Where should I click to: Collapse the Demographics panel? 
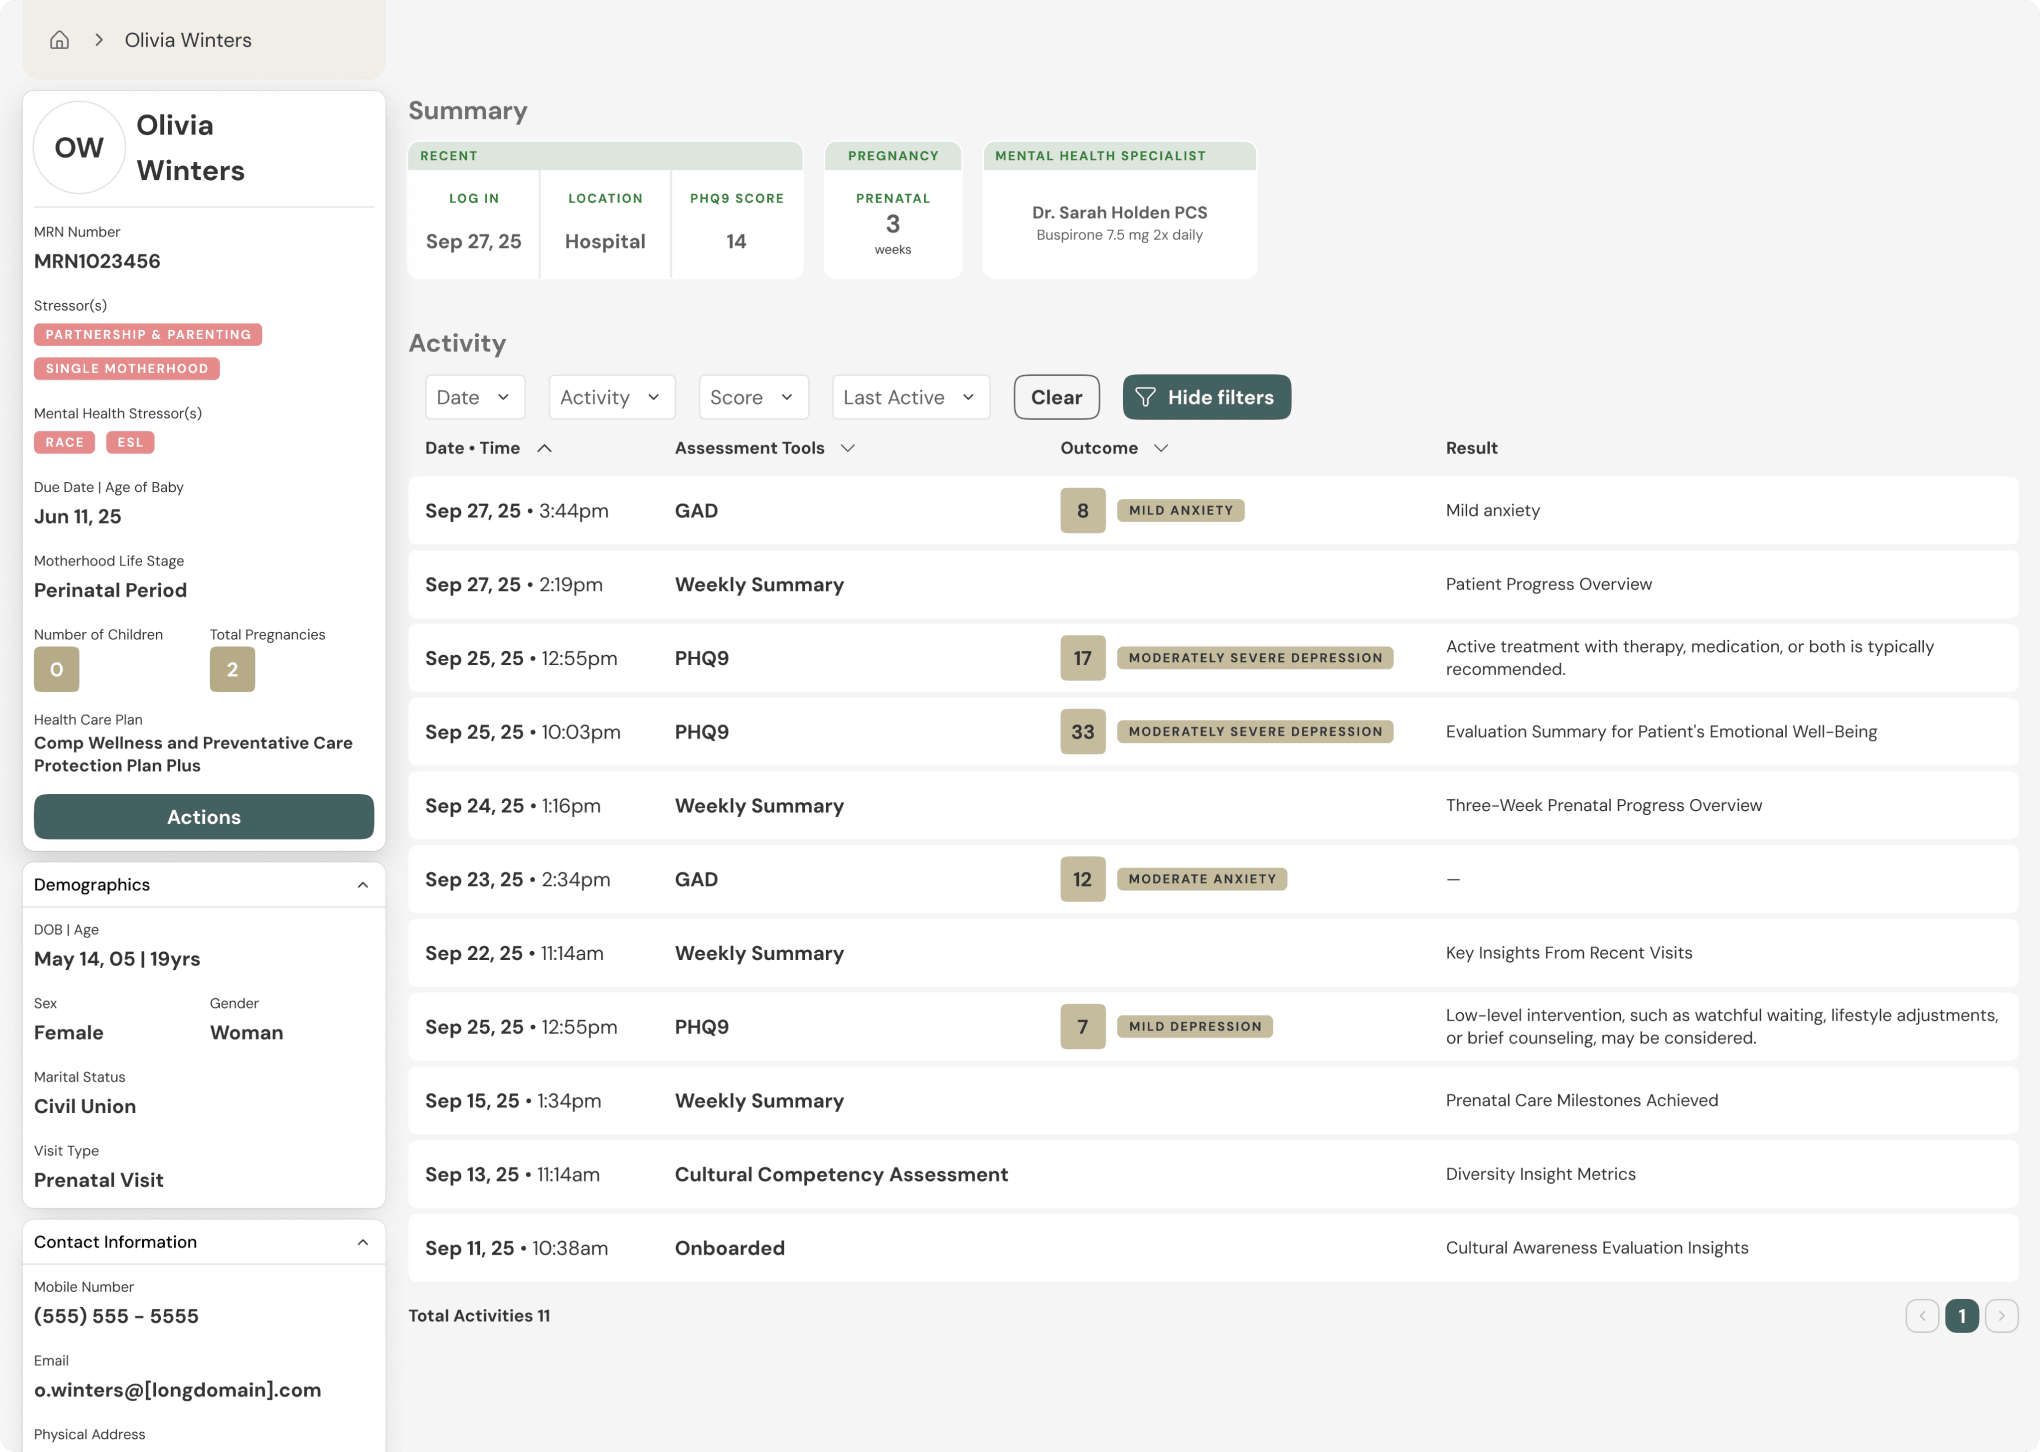(363, 884)
